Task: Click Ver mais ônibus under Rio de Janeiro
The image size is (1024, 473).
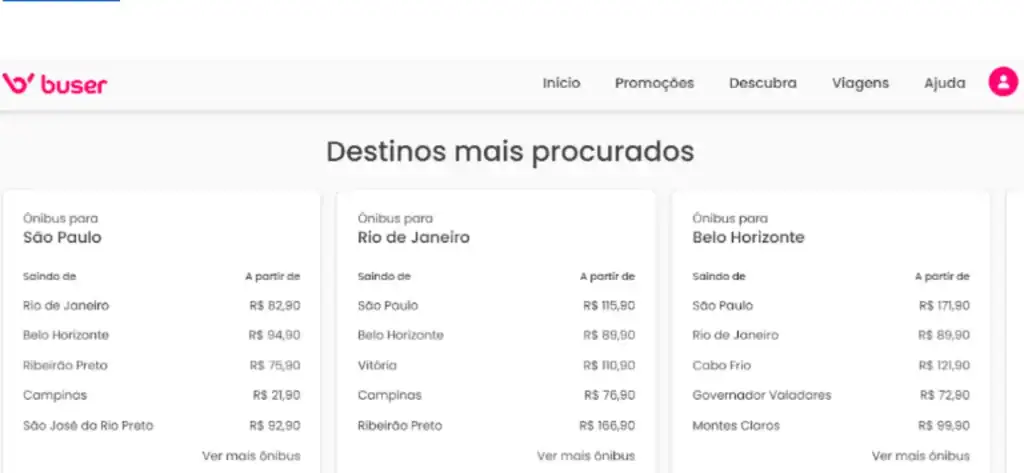Action: click(586, 456)
